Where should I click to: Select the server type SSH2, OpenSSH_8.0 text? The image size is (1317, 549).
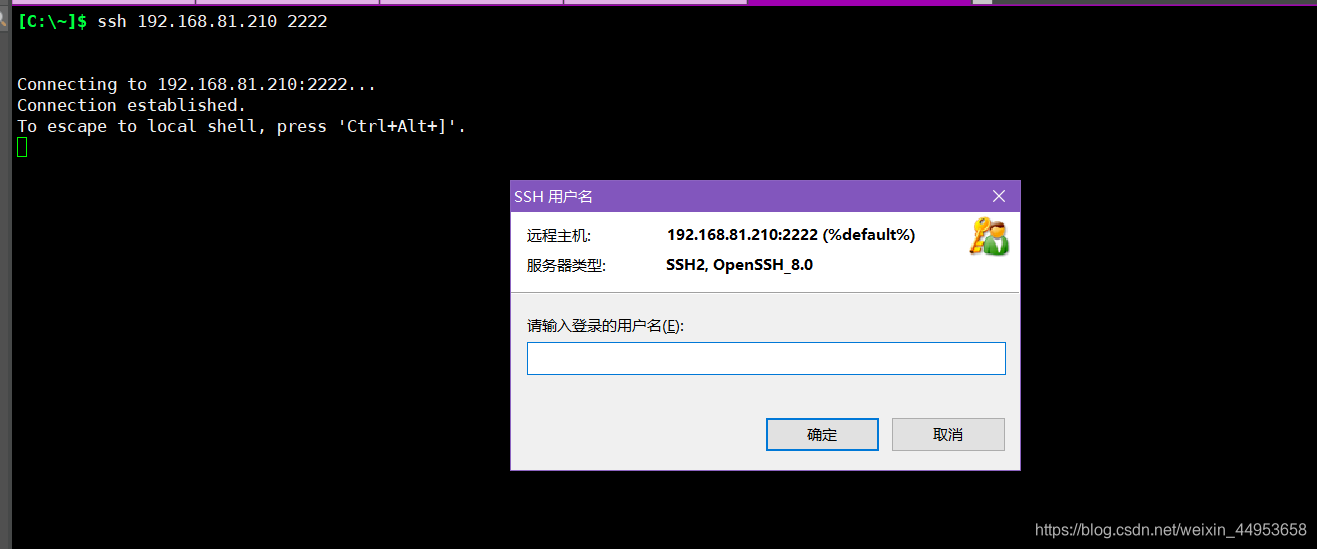point(739,265)
